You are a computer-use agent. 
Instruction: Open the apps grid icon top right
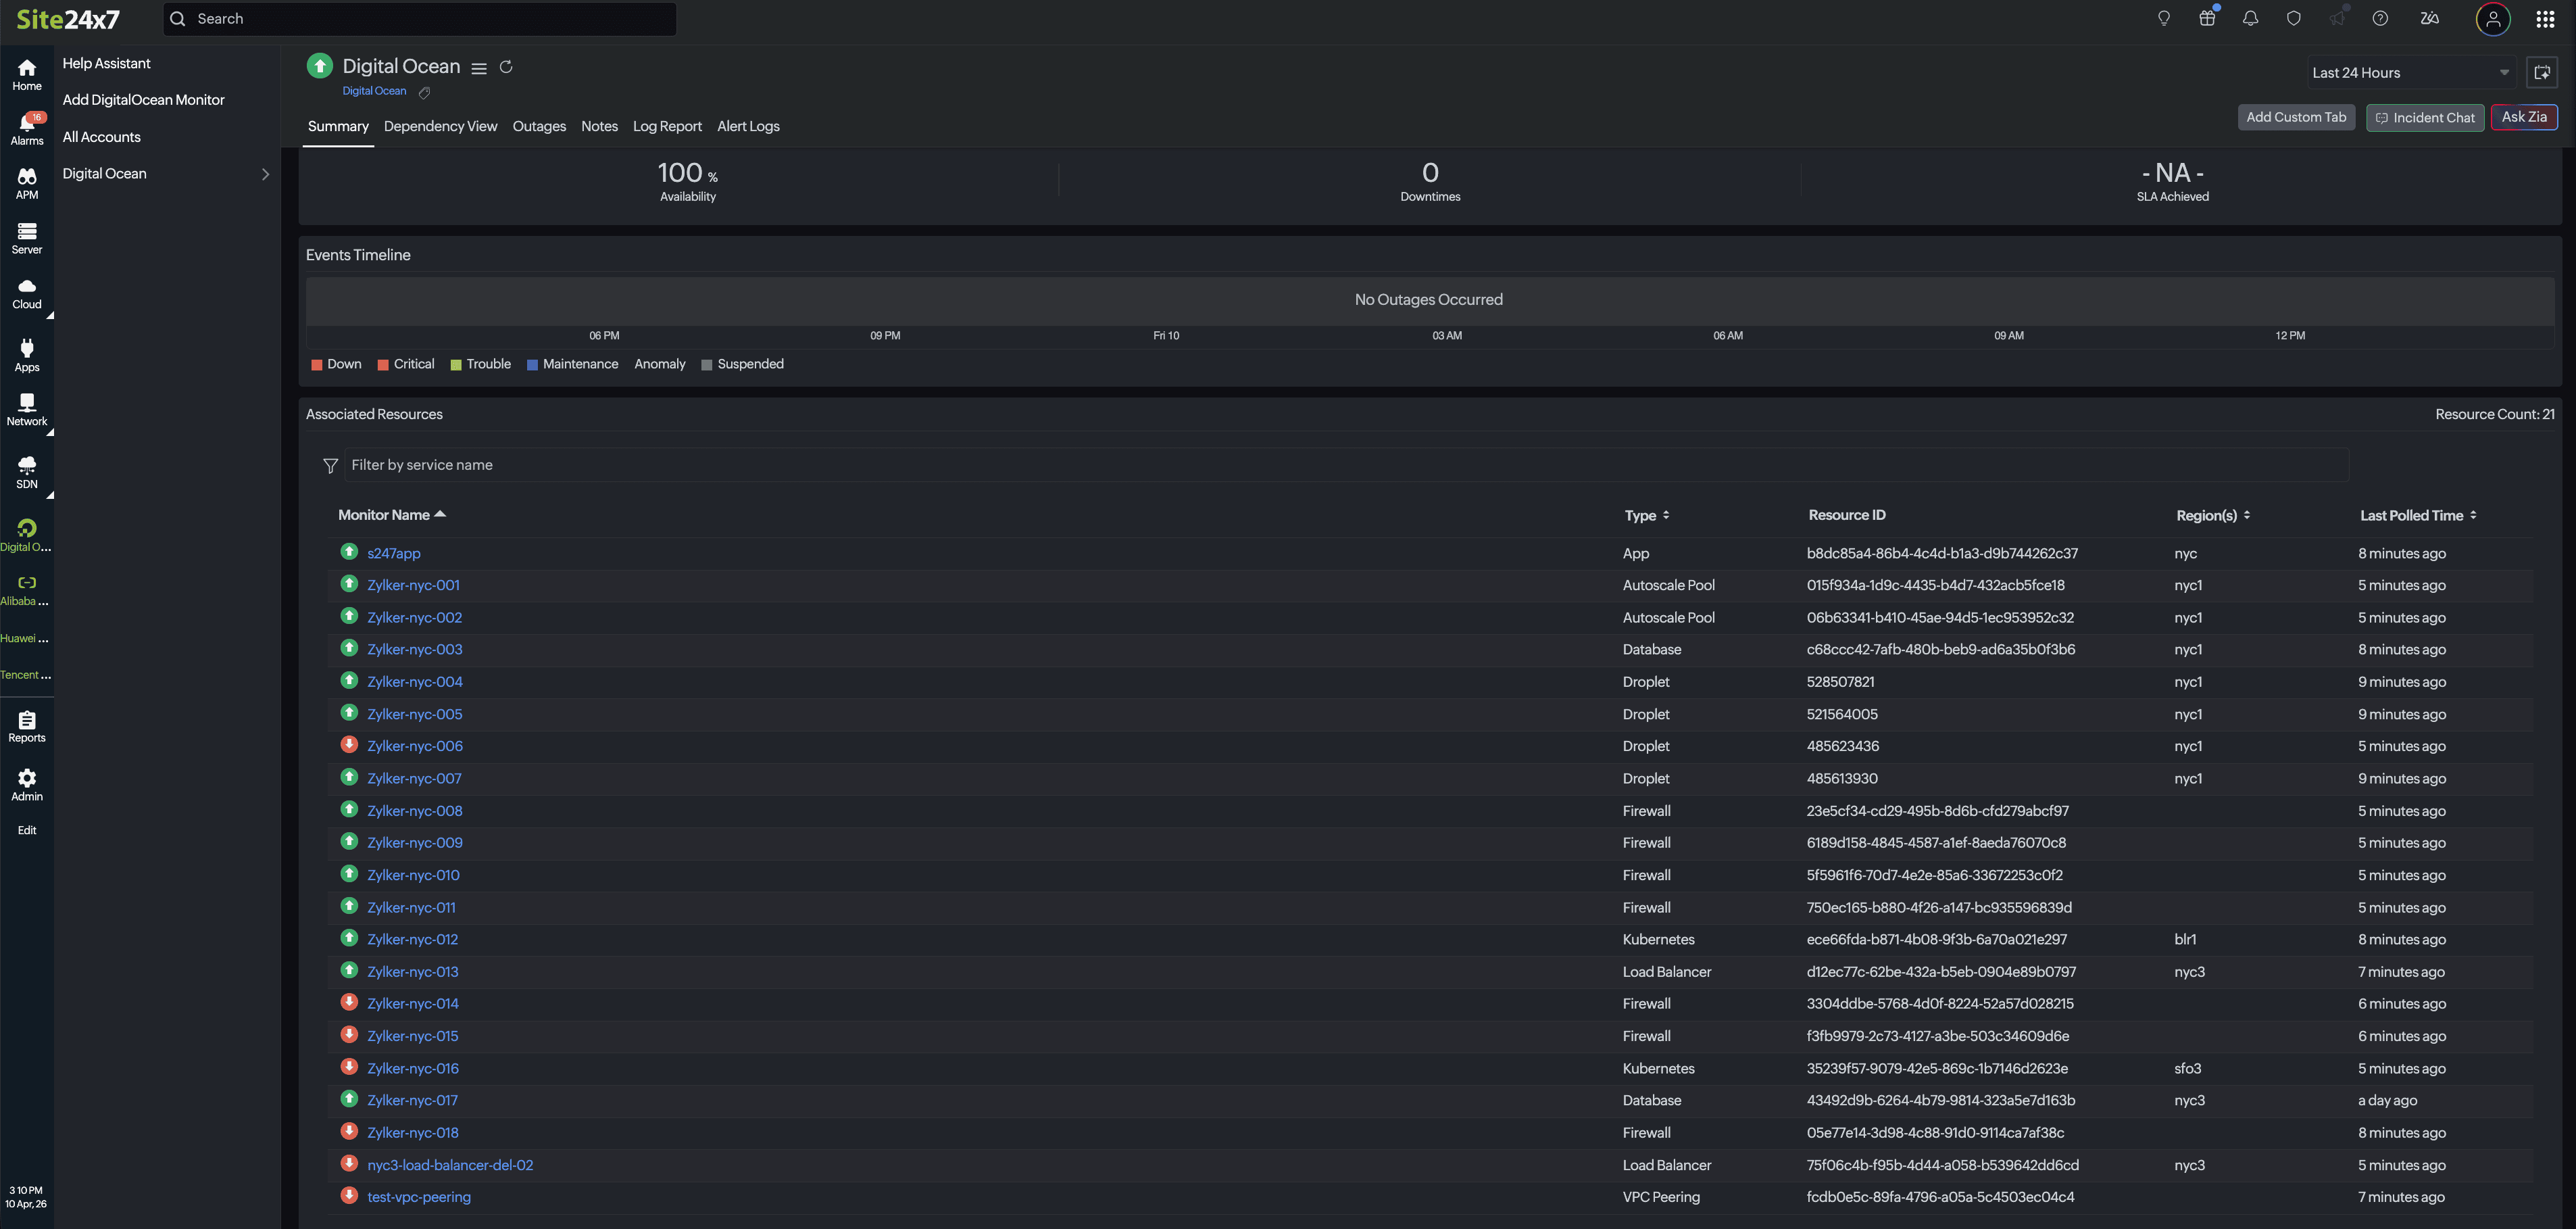[x=2545, y=19]
